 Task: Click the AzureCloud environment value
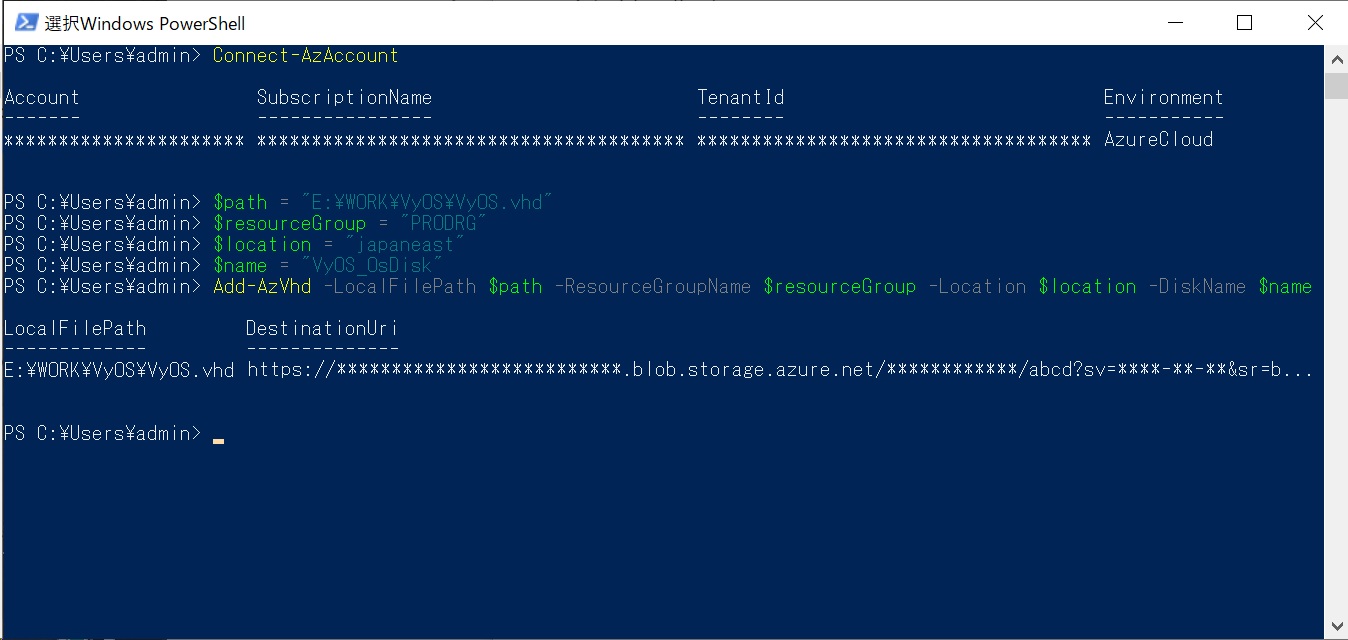(1158, 140)
